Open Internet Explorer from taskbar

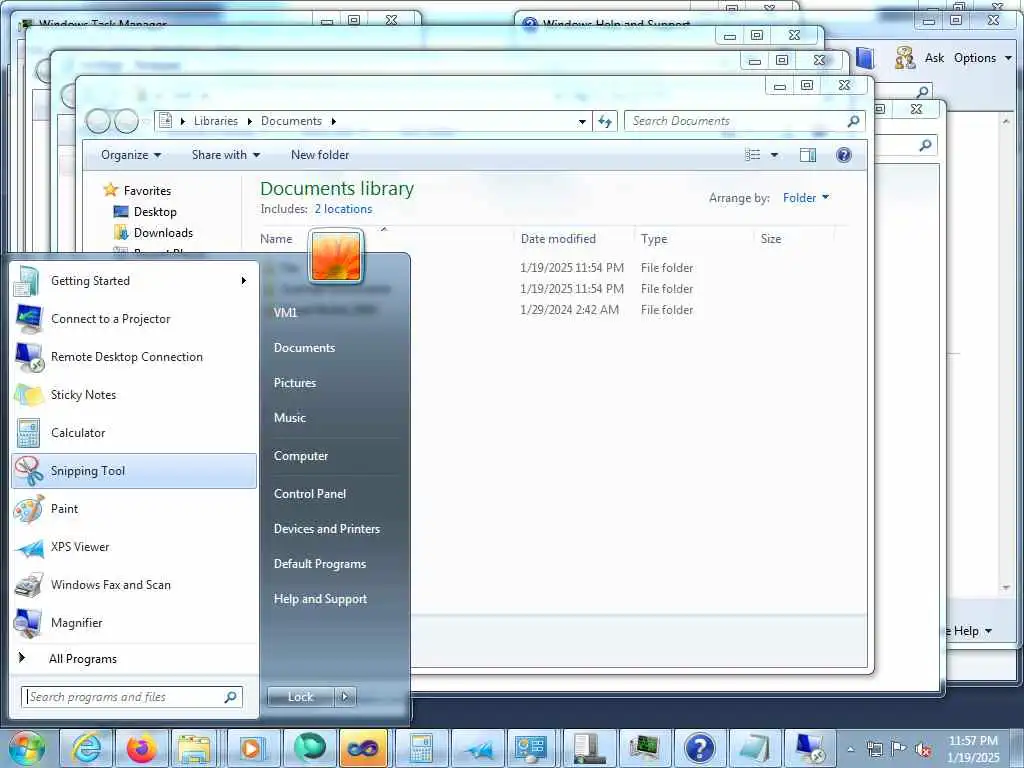87,748
